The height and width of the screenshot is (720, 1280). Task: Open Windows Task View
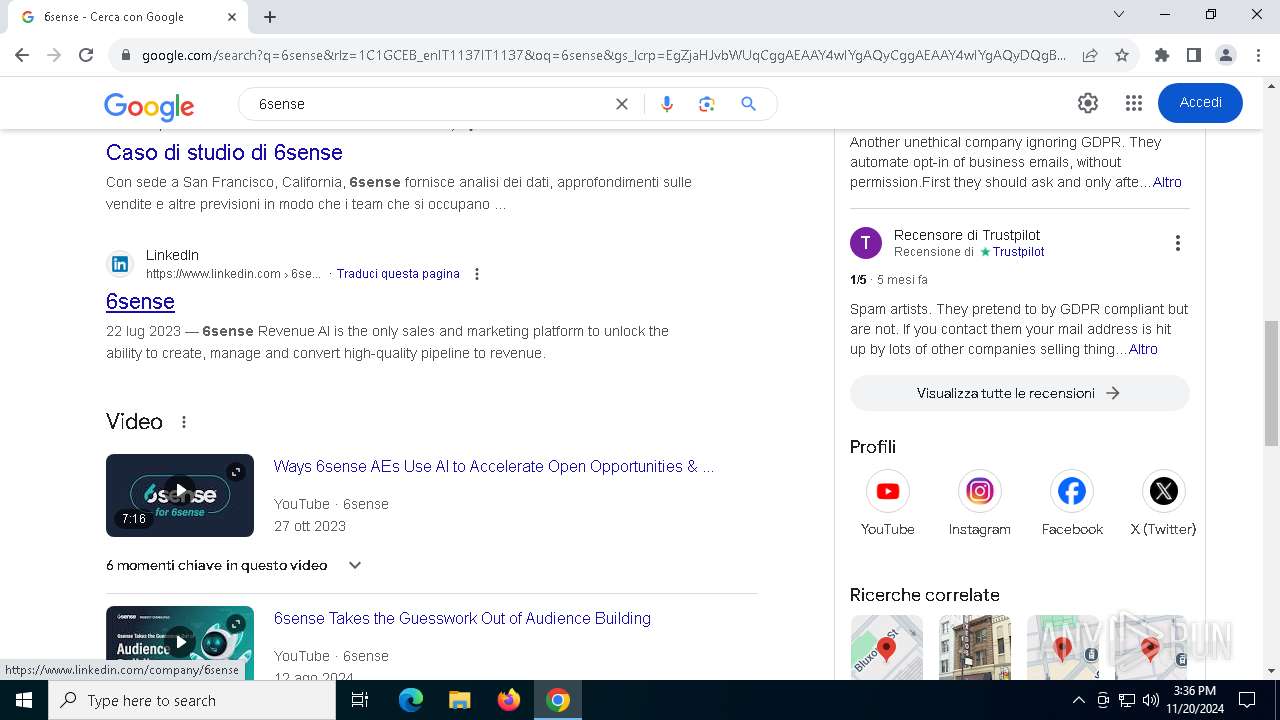coord(360,700)
